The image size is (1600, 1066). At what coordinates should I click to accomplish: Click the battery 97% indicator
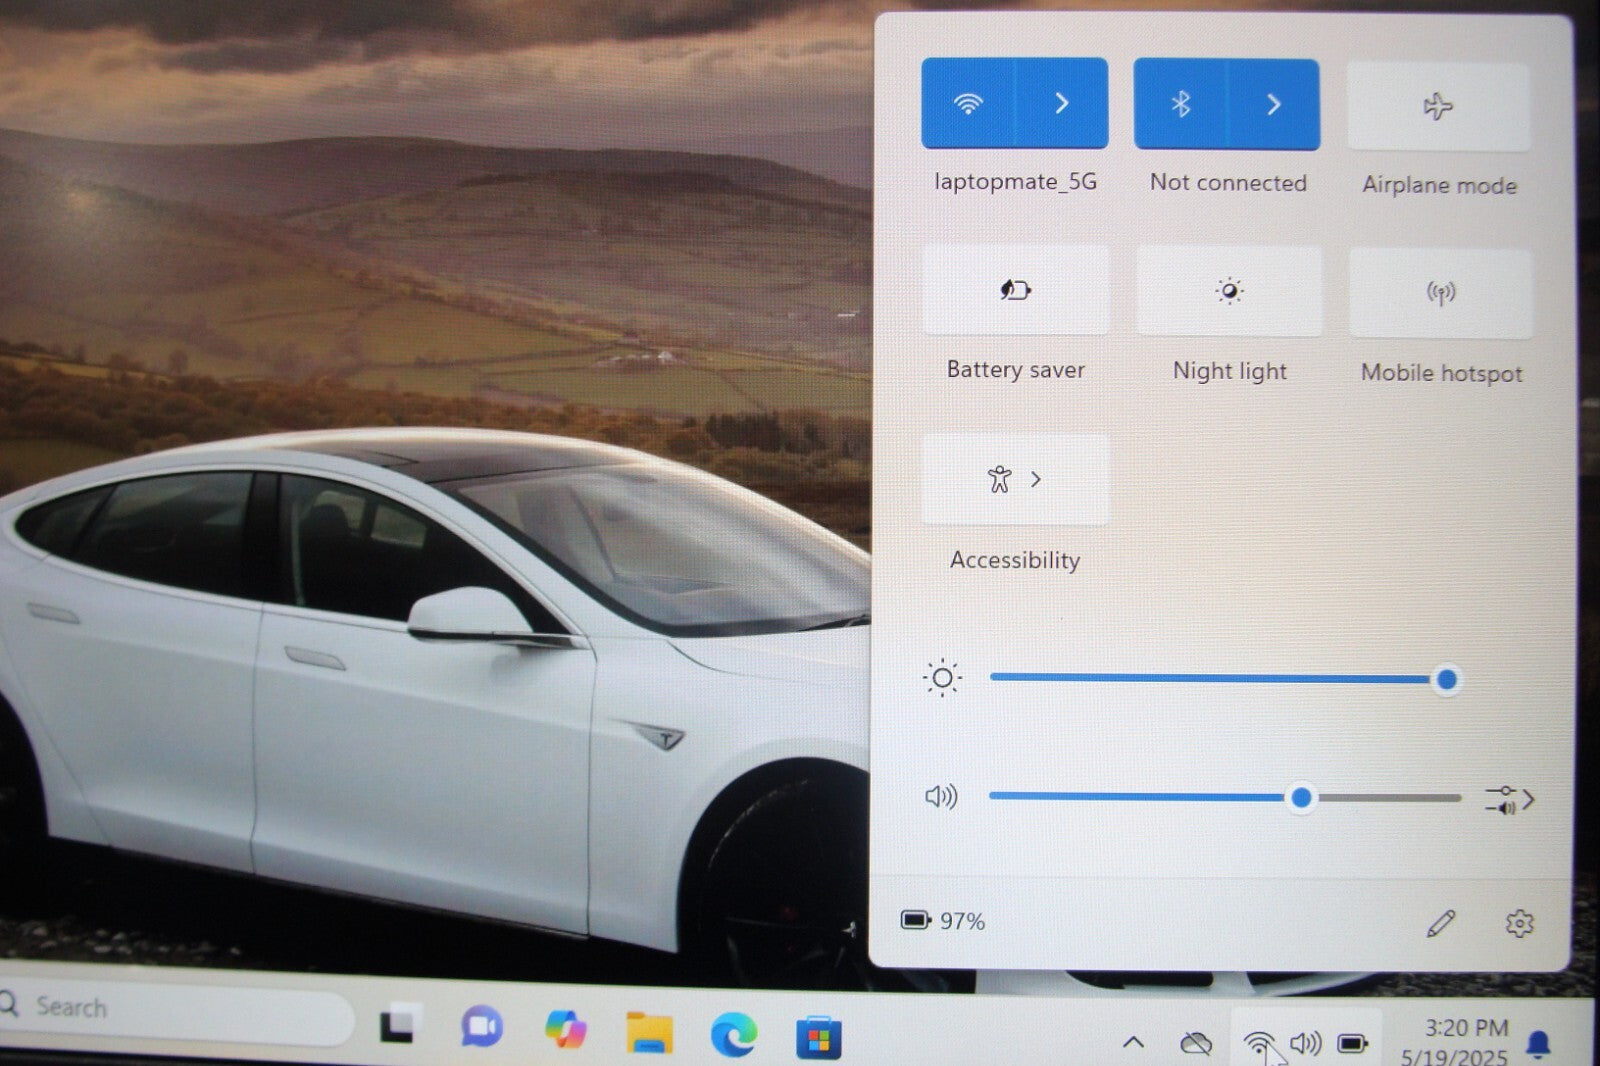click(943, 920)
